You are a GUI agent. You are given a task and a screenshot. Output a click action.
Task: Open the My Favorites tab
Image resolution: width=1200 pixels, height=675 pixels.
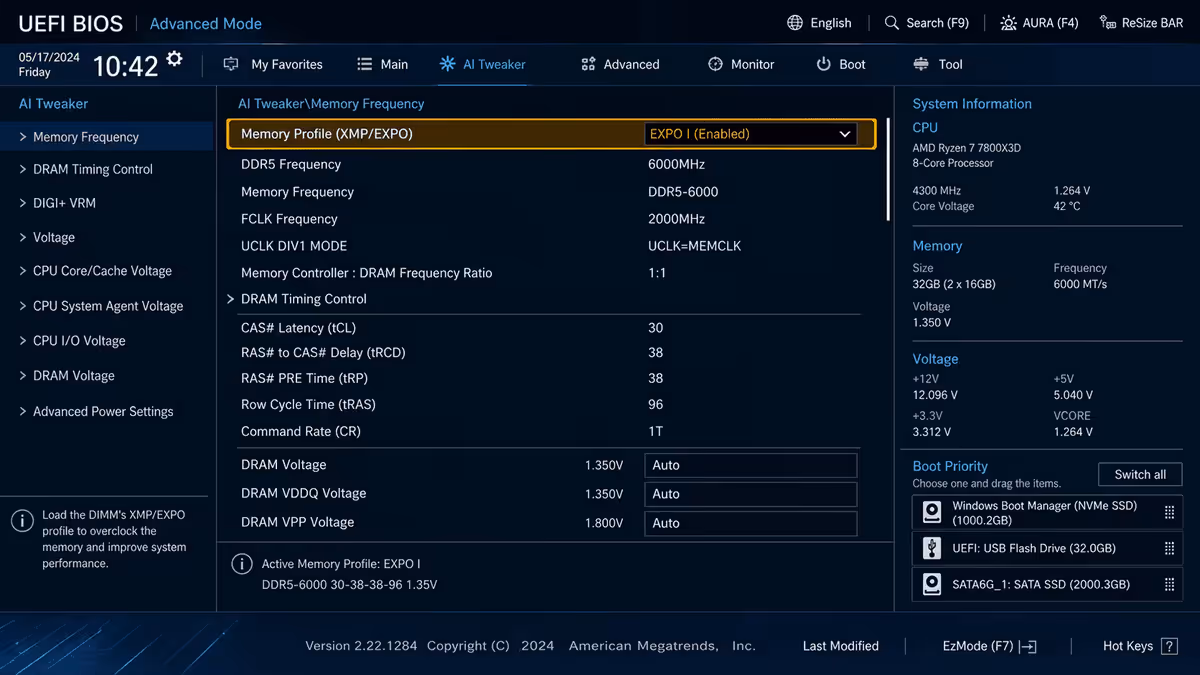[273, 64]
